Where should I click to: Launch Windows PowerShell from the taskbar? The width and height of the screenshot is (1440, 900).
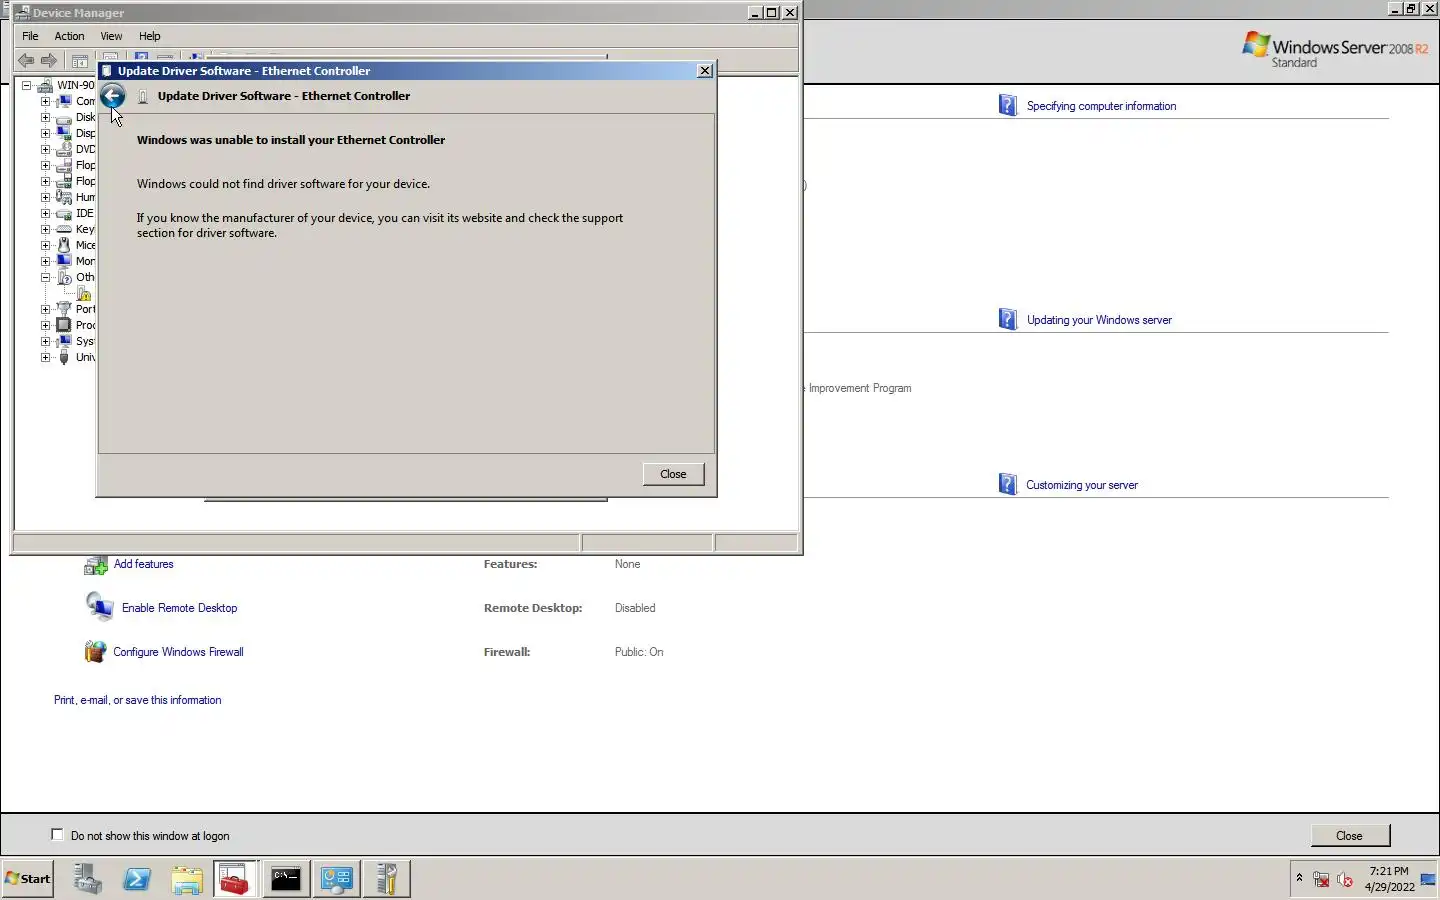click(137, 879)
